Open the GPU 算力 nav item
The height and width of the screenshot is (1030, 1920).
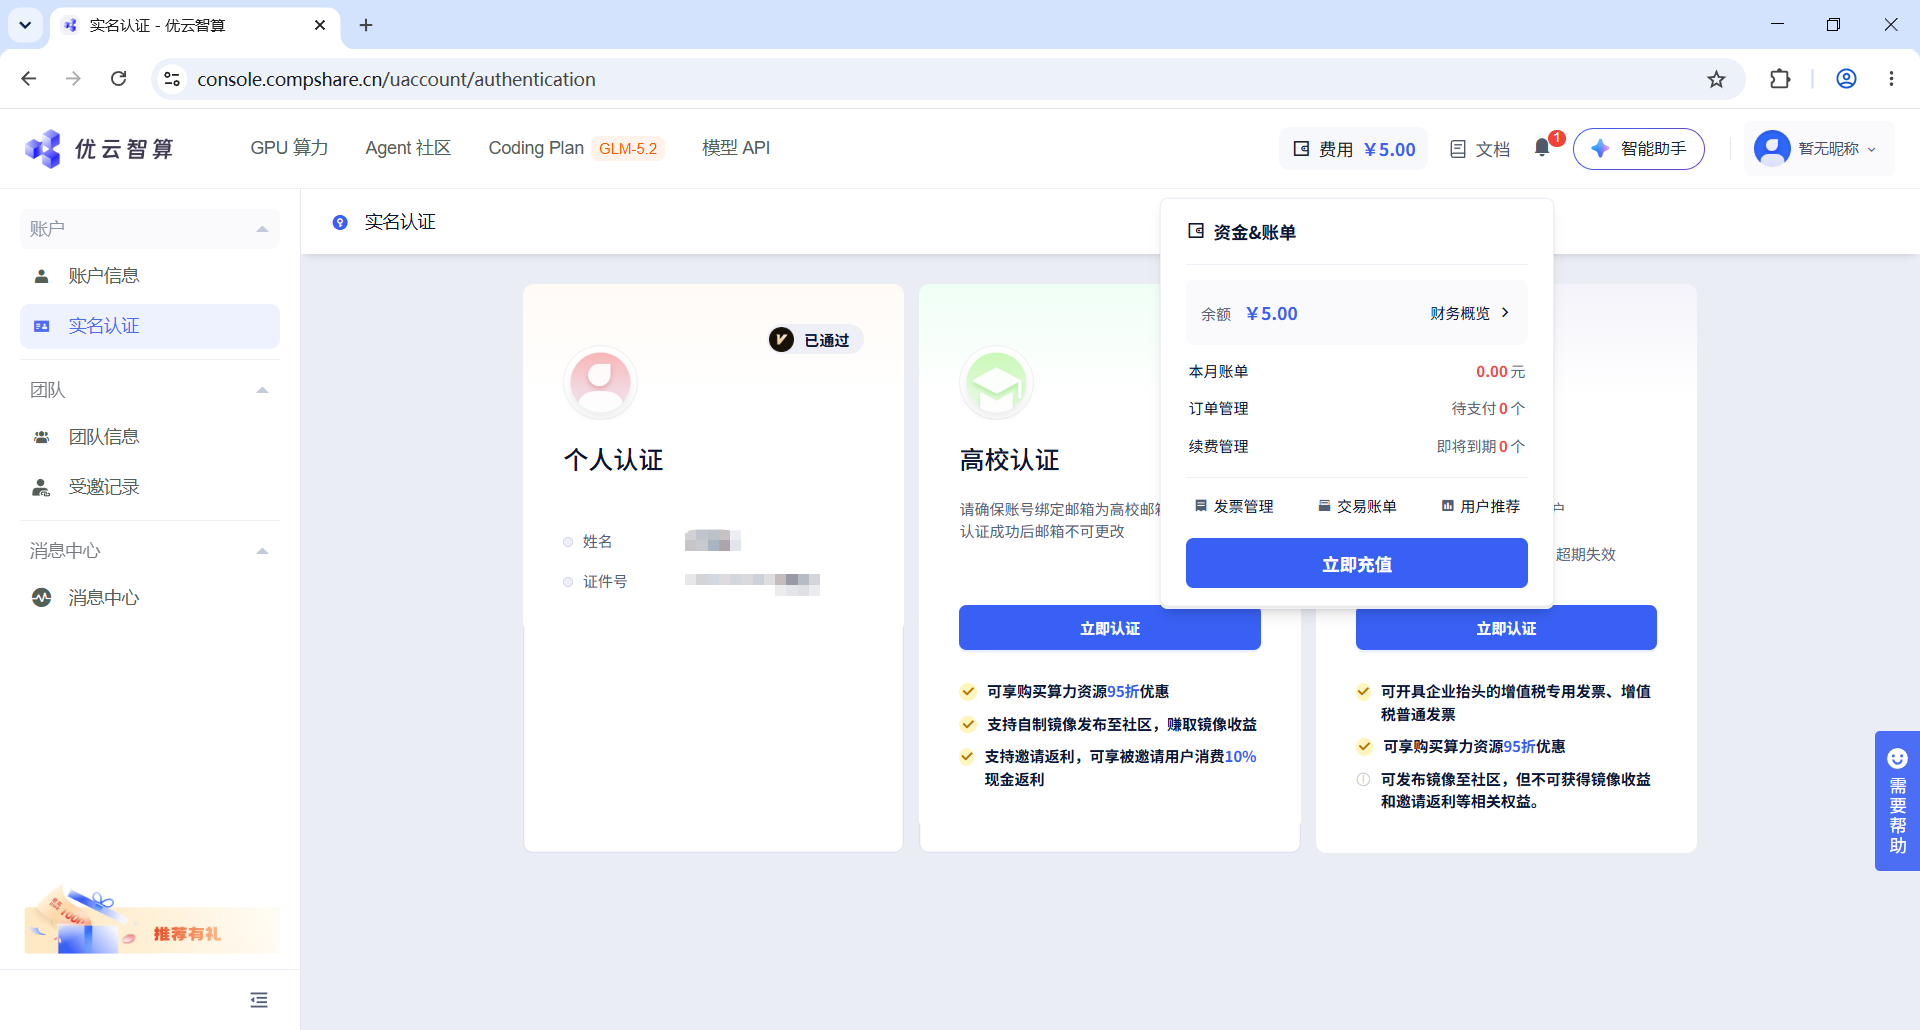289,148
